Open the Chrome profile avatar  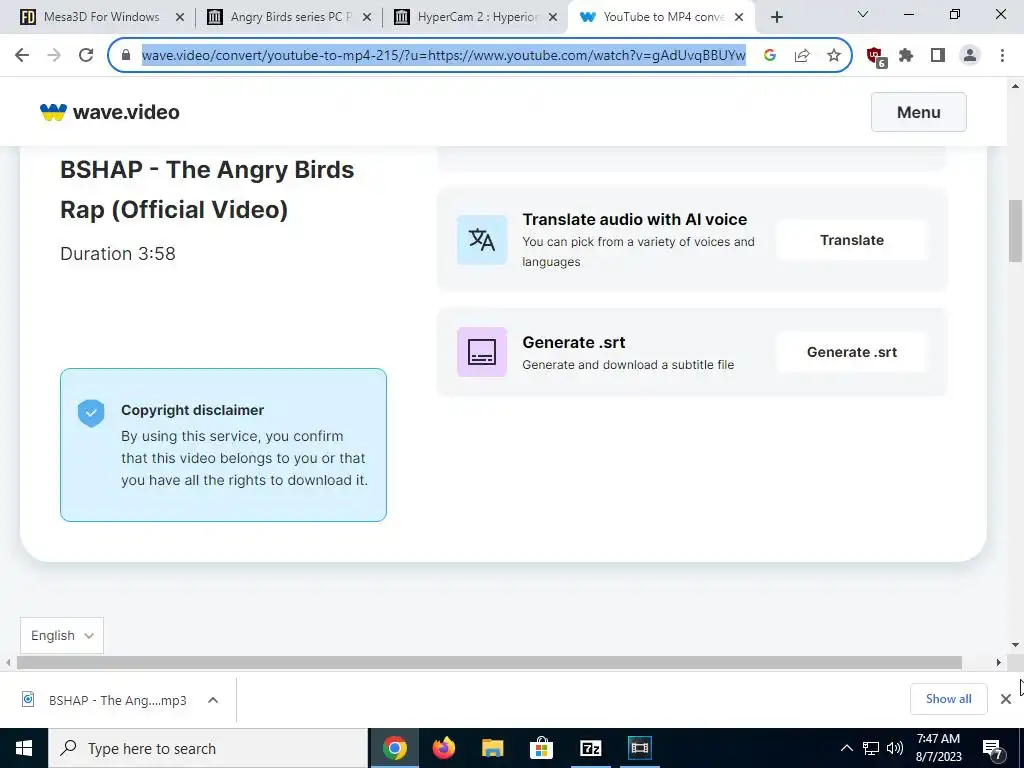pyautogui.click(x=970, y=56)
